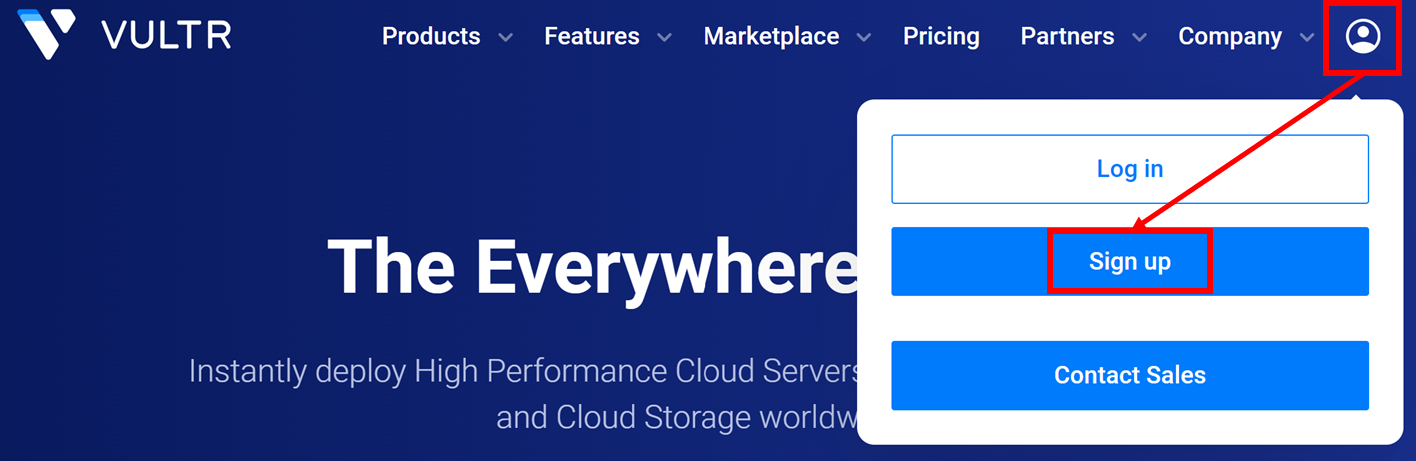The image size is (1416, 461).
Task: Click the Sign up button
Action: point(1130,261)
